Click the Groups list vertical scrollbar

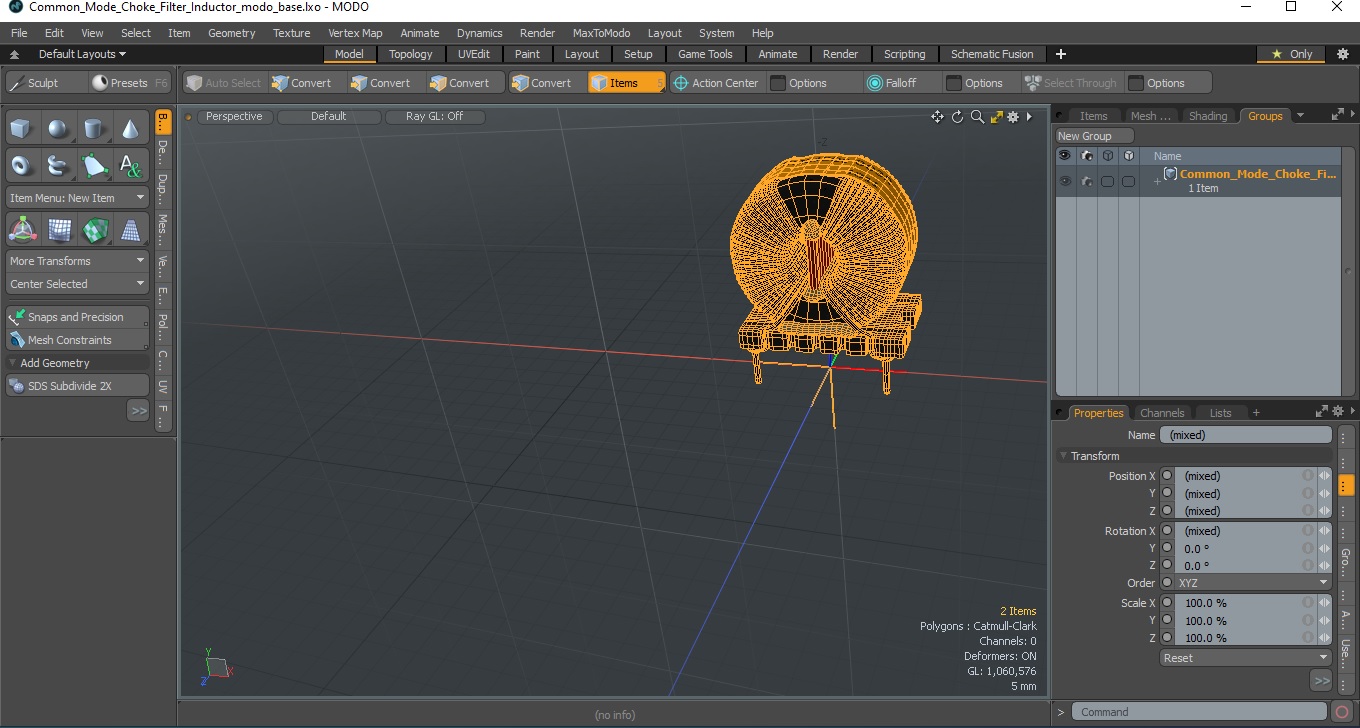(1346, 270)
